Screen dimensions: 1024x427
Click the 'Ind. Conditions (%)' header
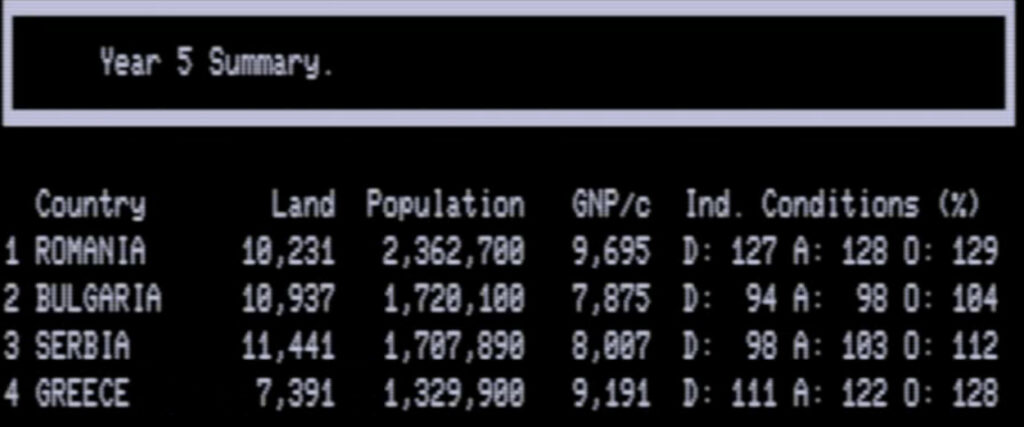(x=833, y=204)
